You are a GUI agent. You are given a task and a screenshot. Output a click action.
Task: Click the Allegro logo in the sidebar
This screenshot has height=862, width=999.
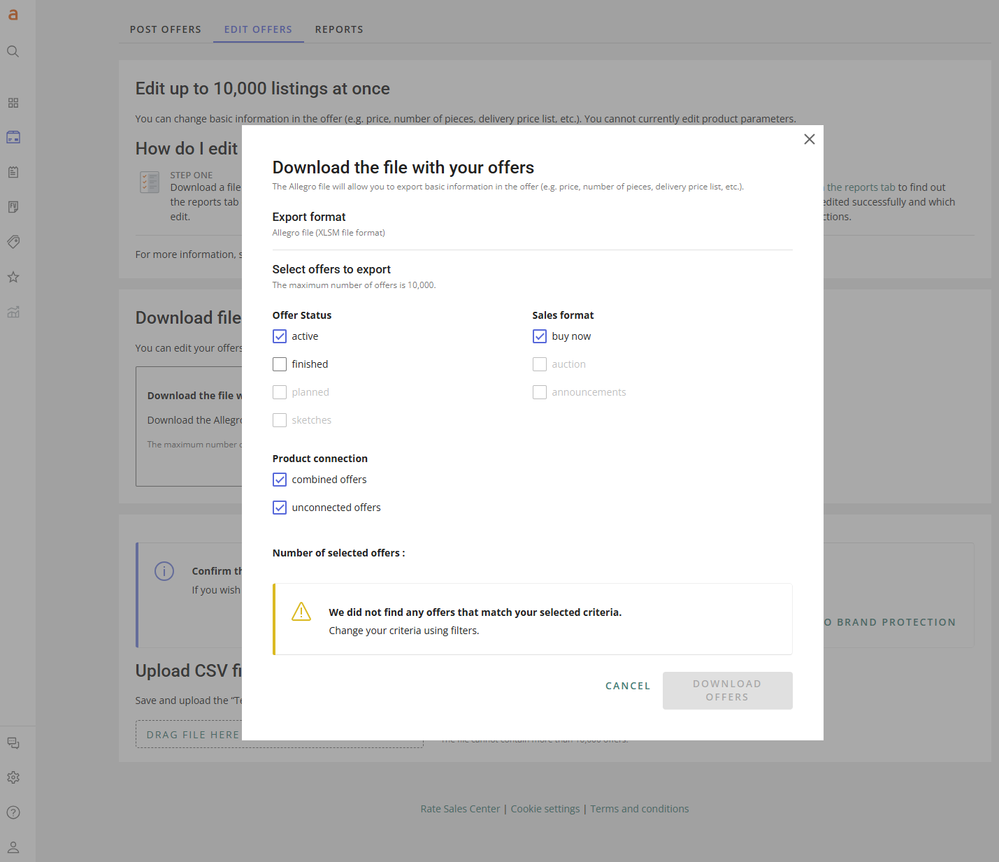tap(13, 15)
